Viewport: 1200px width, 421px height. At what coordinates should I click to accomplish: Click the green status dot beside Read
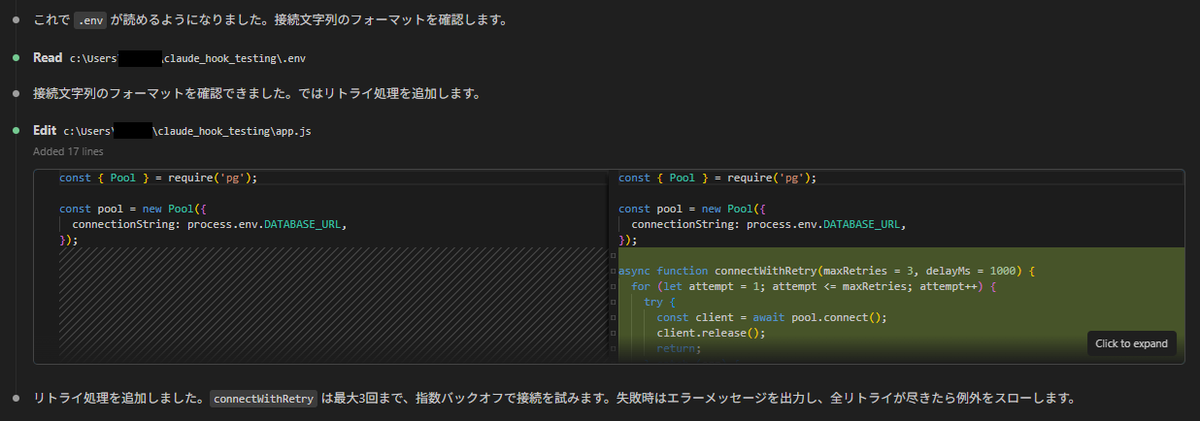click(17, 58)
